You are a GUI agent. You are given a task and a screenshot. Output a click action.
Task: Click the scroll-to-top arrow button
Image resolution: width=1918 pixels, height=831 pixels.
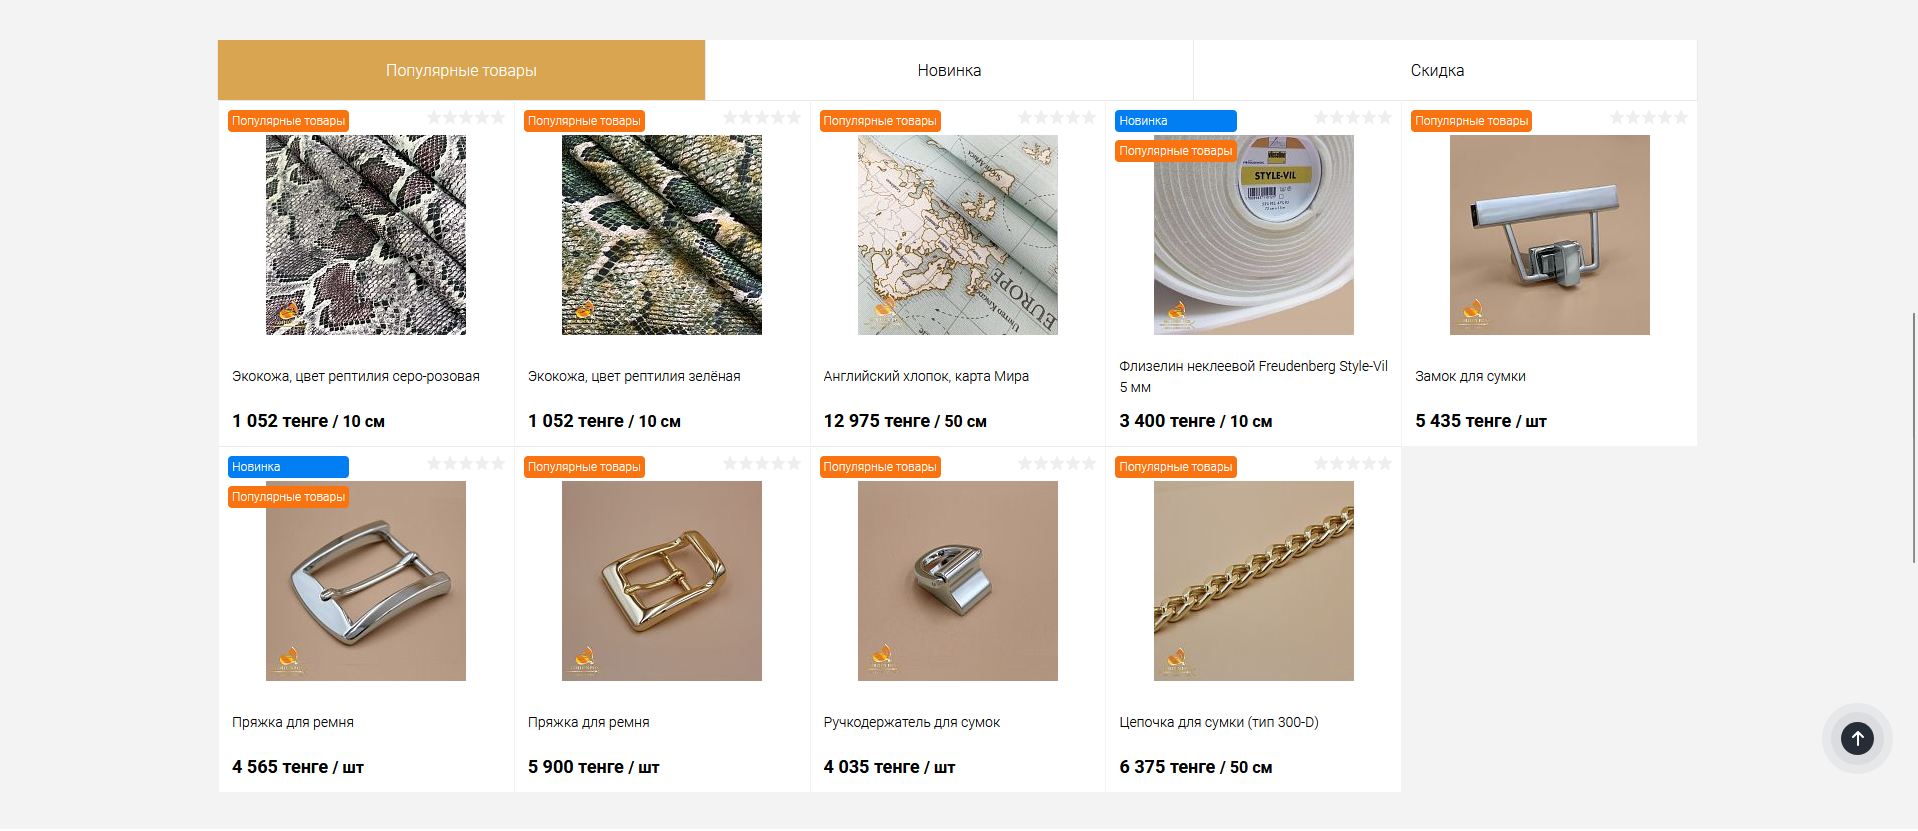click(1857, 739)
